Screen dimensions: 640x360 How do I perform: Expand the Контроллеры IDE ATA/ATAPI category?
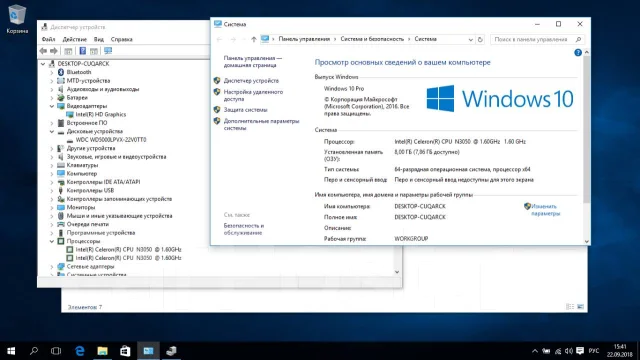(x=52, y=182)
